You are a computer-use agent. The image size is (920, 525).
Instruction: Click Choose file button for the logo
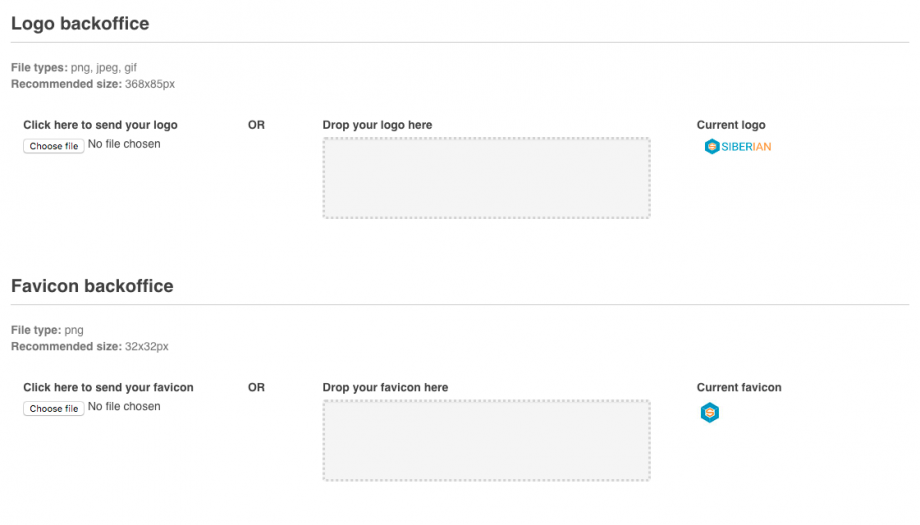coord(54,146)
